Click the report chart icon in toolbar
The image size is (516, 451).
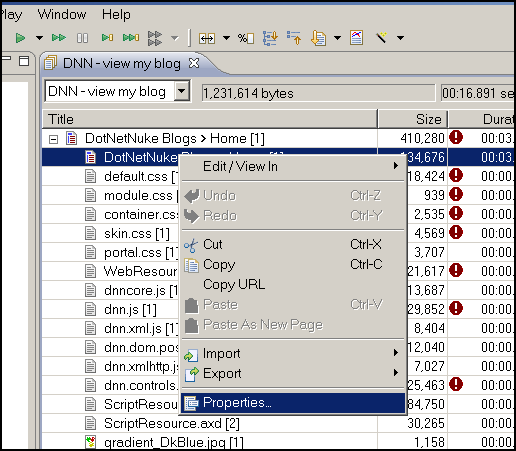[356, 38]
